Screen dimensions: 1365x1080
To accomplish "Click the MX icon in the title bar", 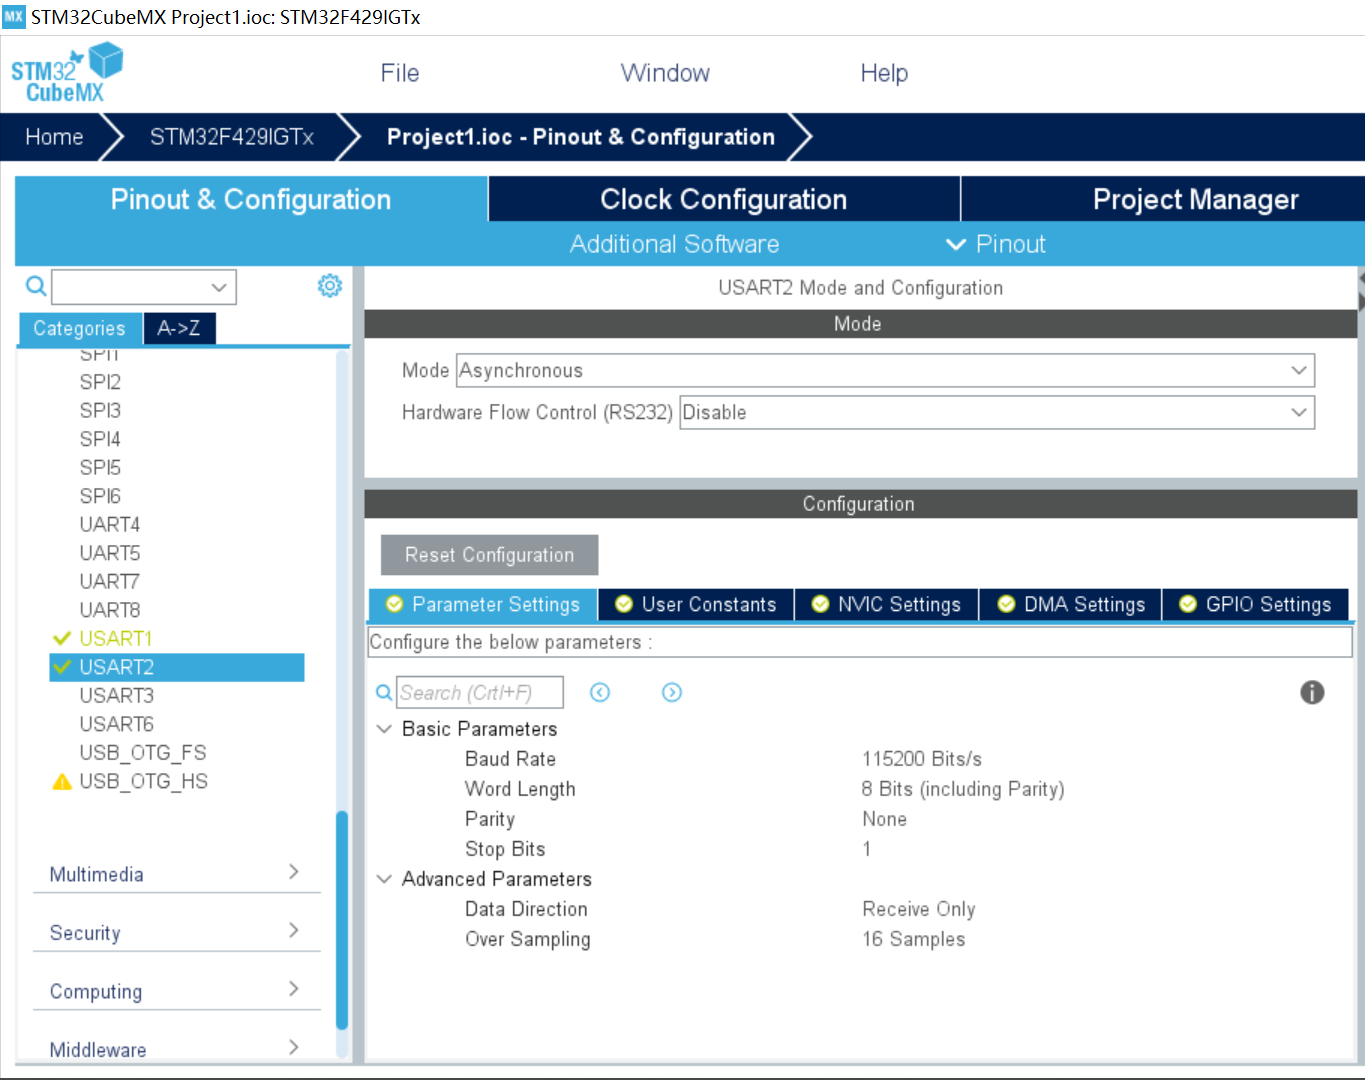I will [x=14, y=16].
